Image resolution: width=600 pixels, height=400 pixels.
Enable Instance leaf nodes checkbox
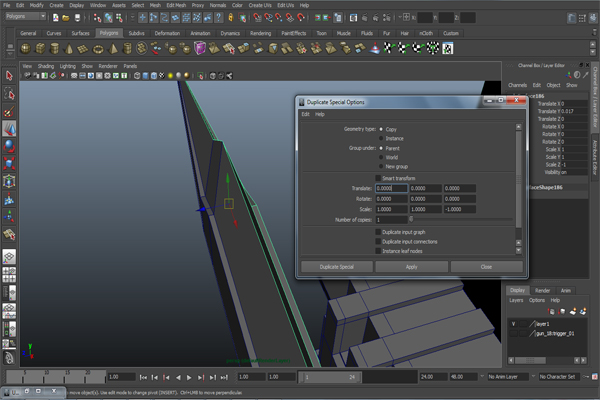[x=378, y=251]
